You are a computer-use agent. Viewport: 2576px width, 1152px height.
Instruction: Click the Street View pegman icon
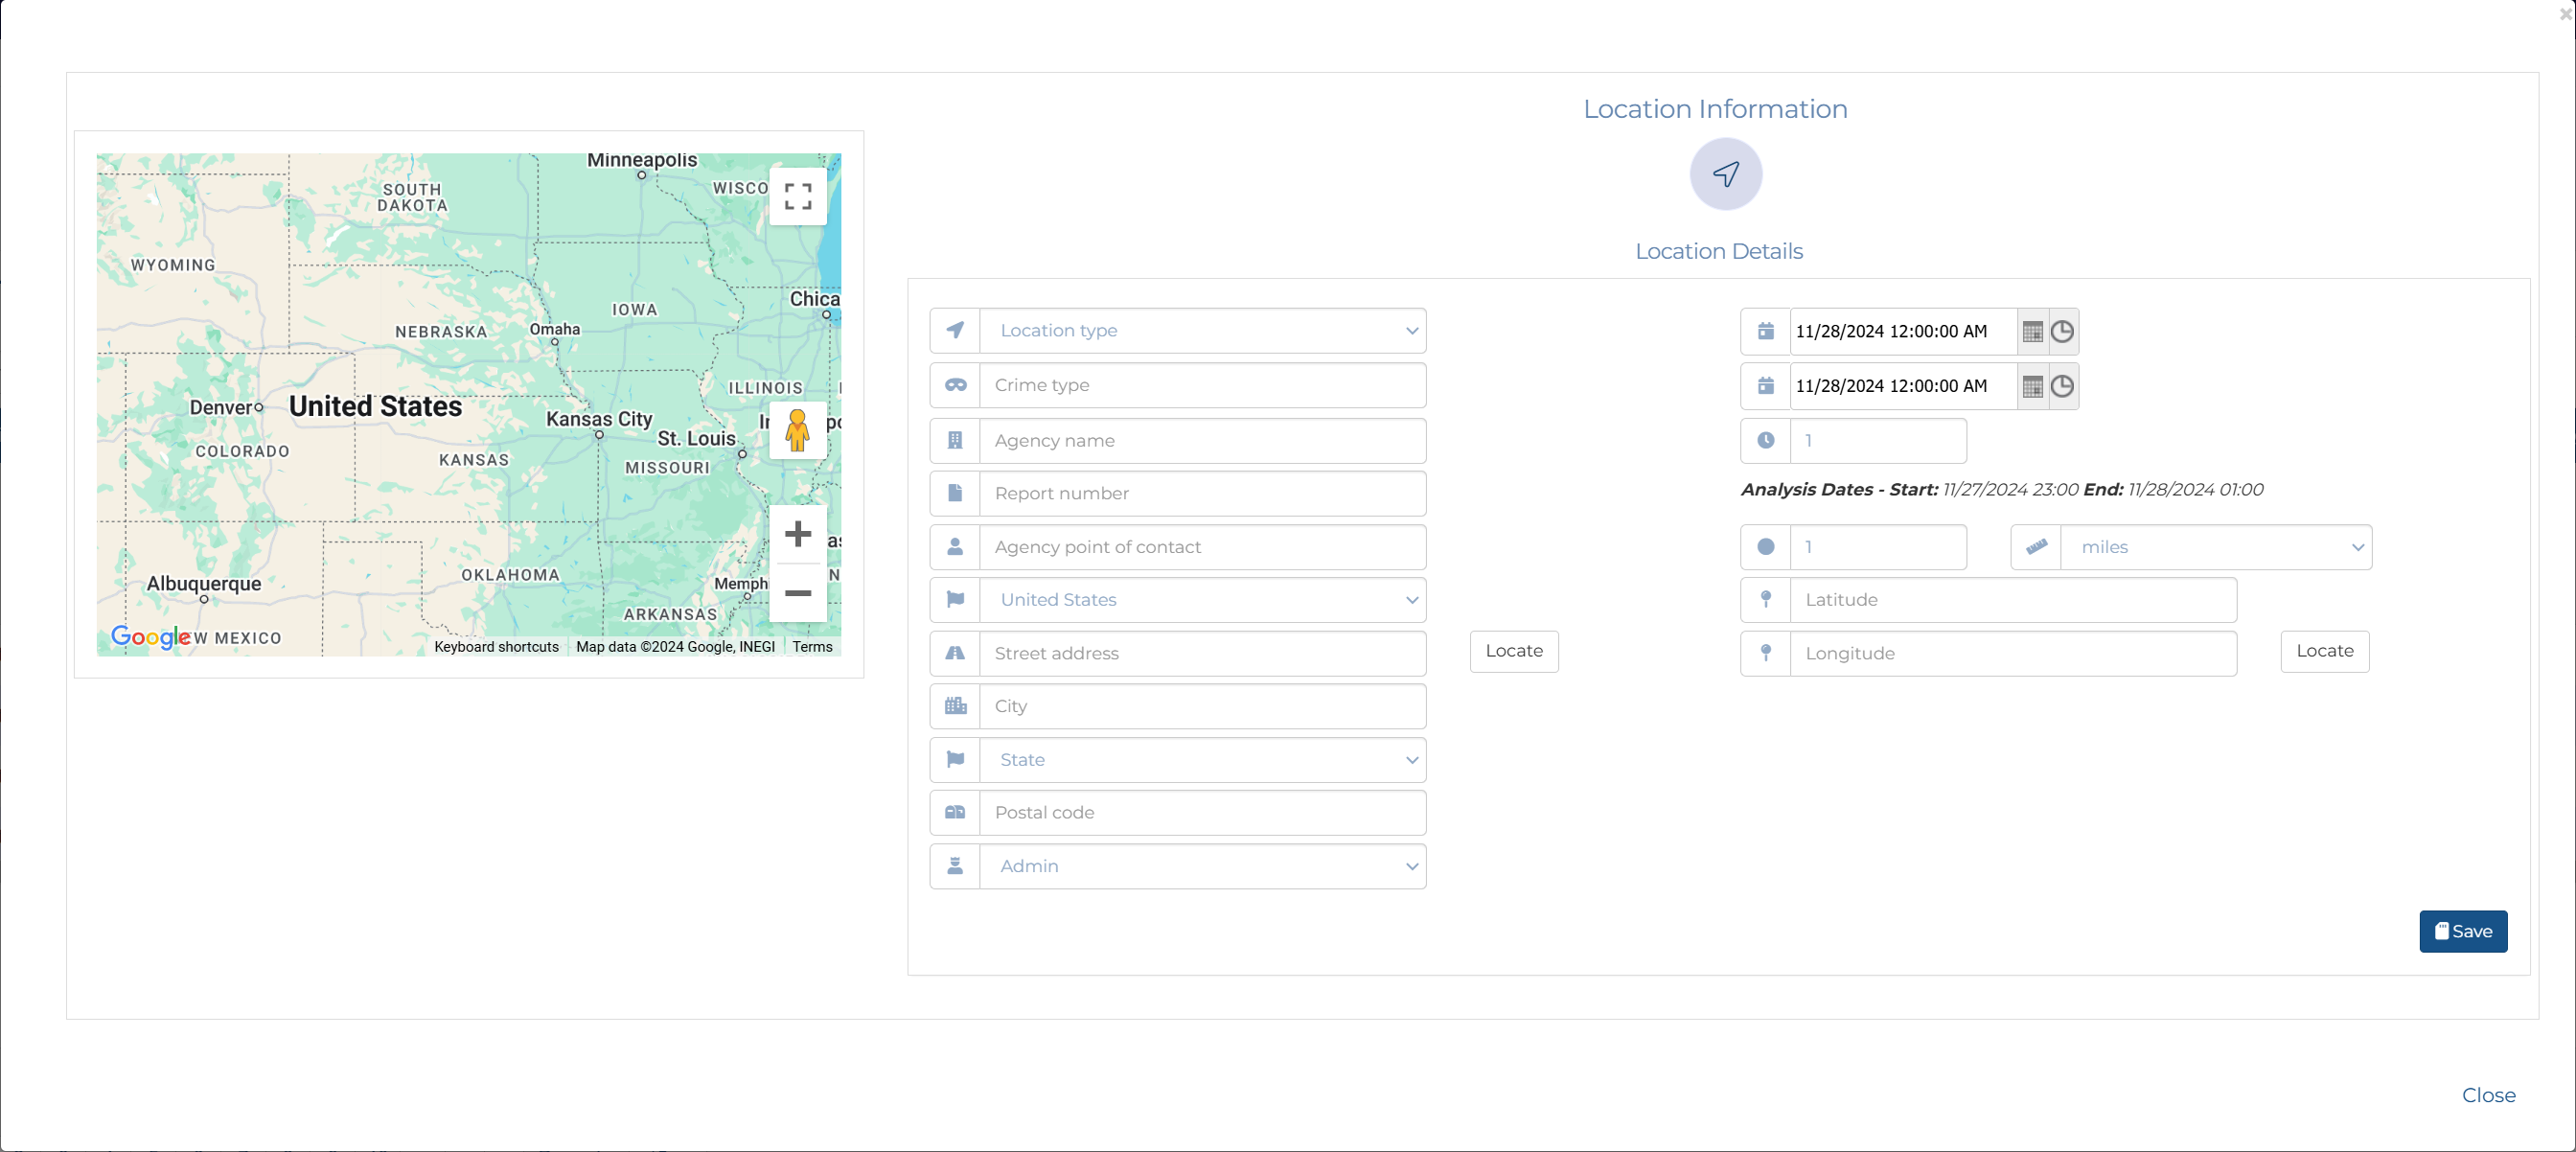797,431
